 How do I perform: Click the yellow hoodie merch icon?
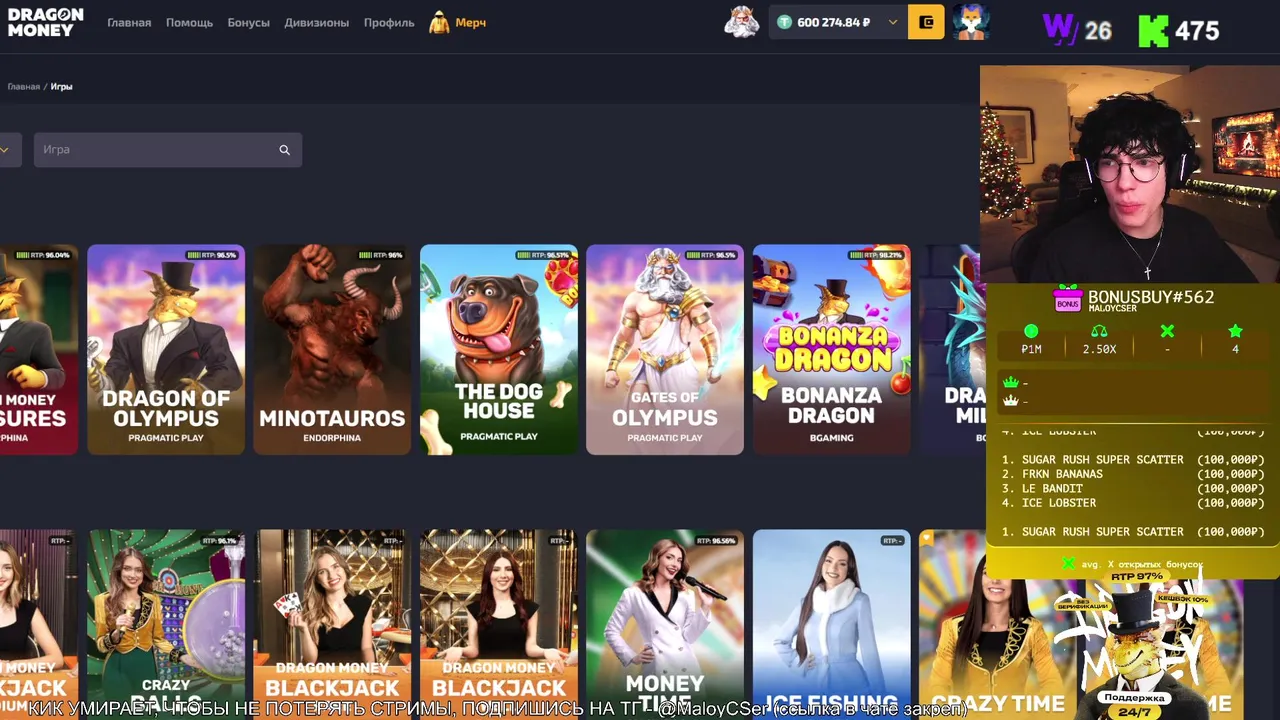click(439, 22)
